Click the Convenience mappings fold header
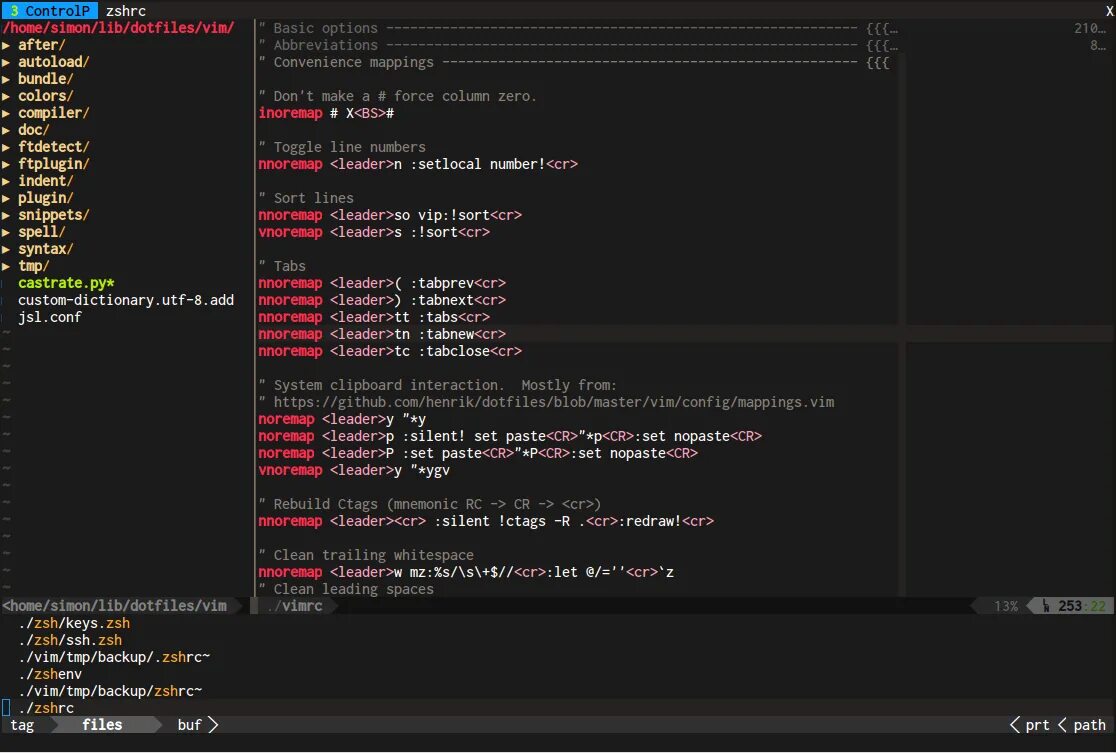Viewport: 1116px width, 753px height. click(574, 62)
